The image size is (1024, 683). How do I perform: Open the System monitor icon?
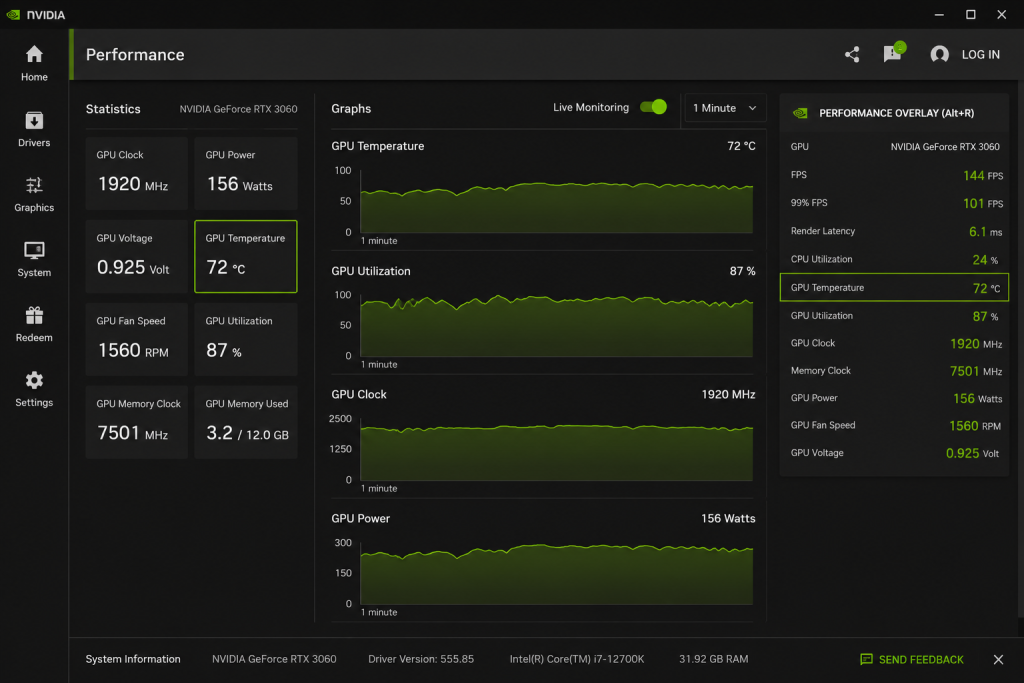point(34,250)
